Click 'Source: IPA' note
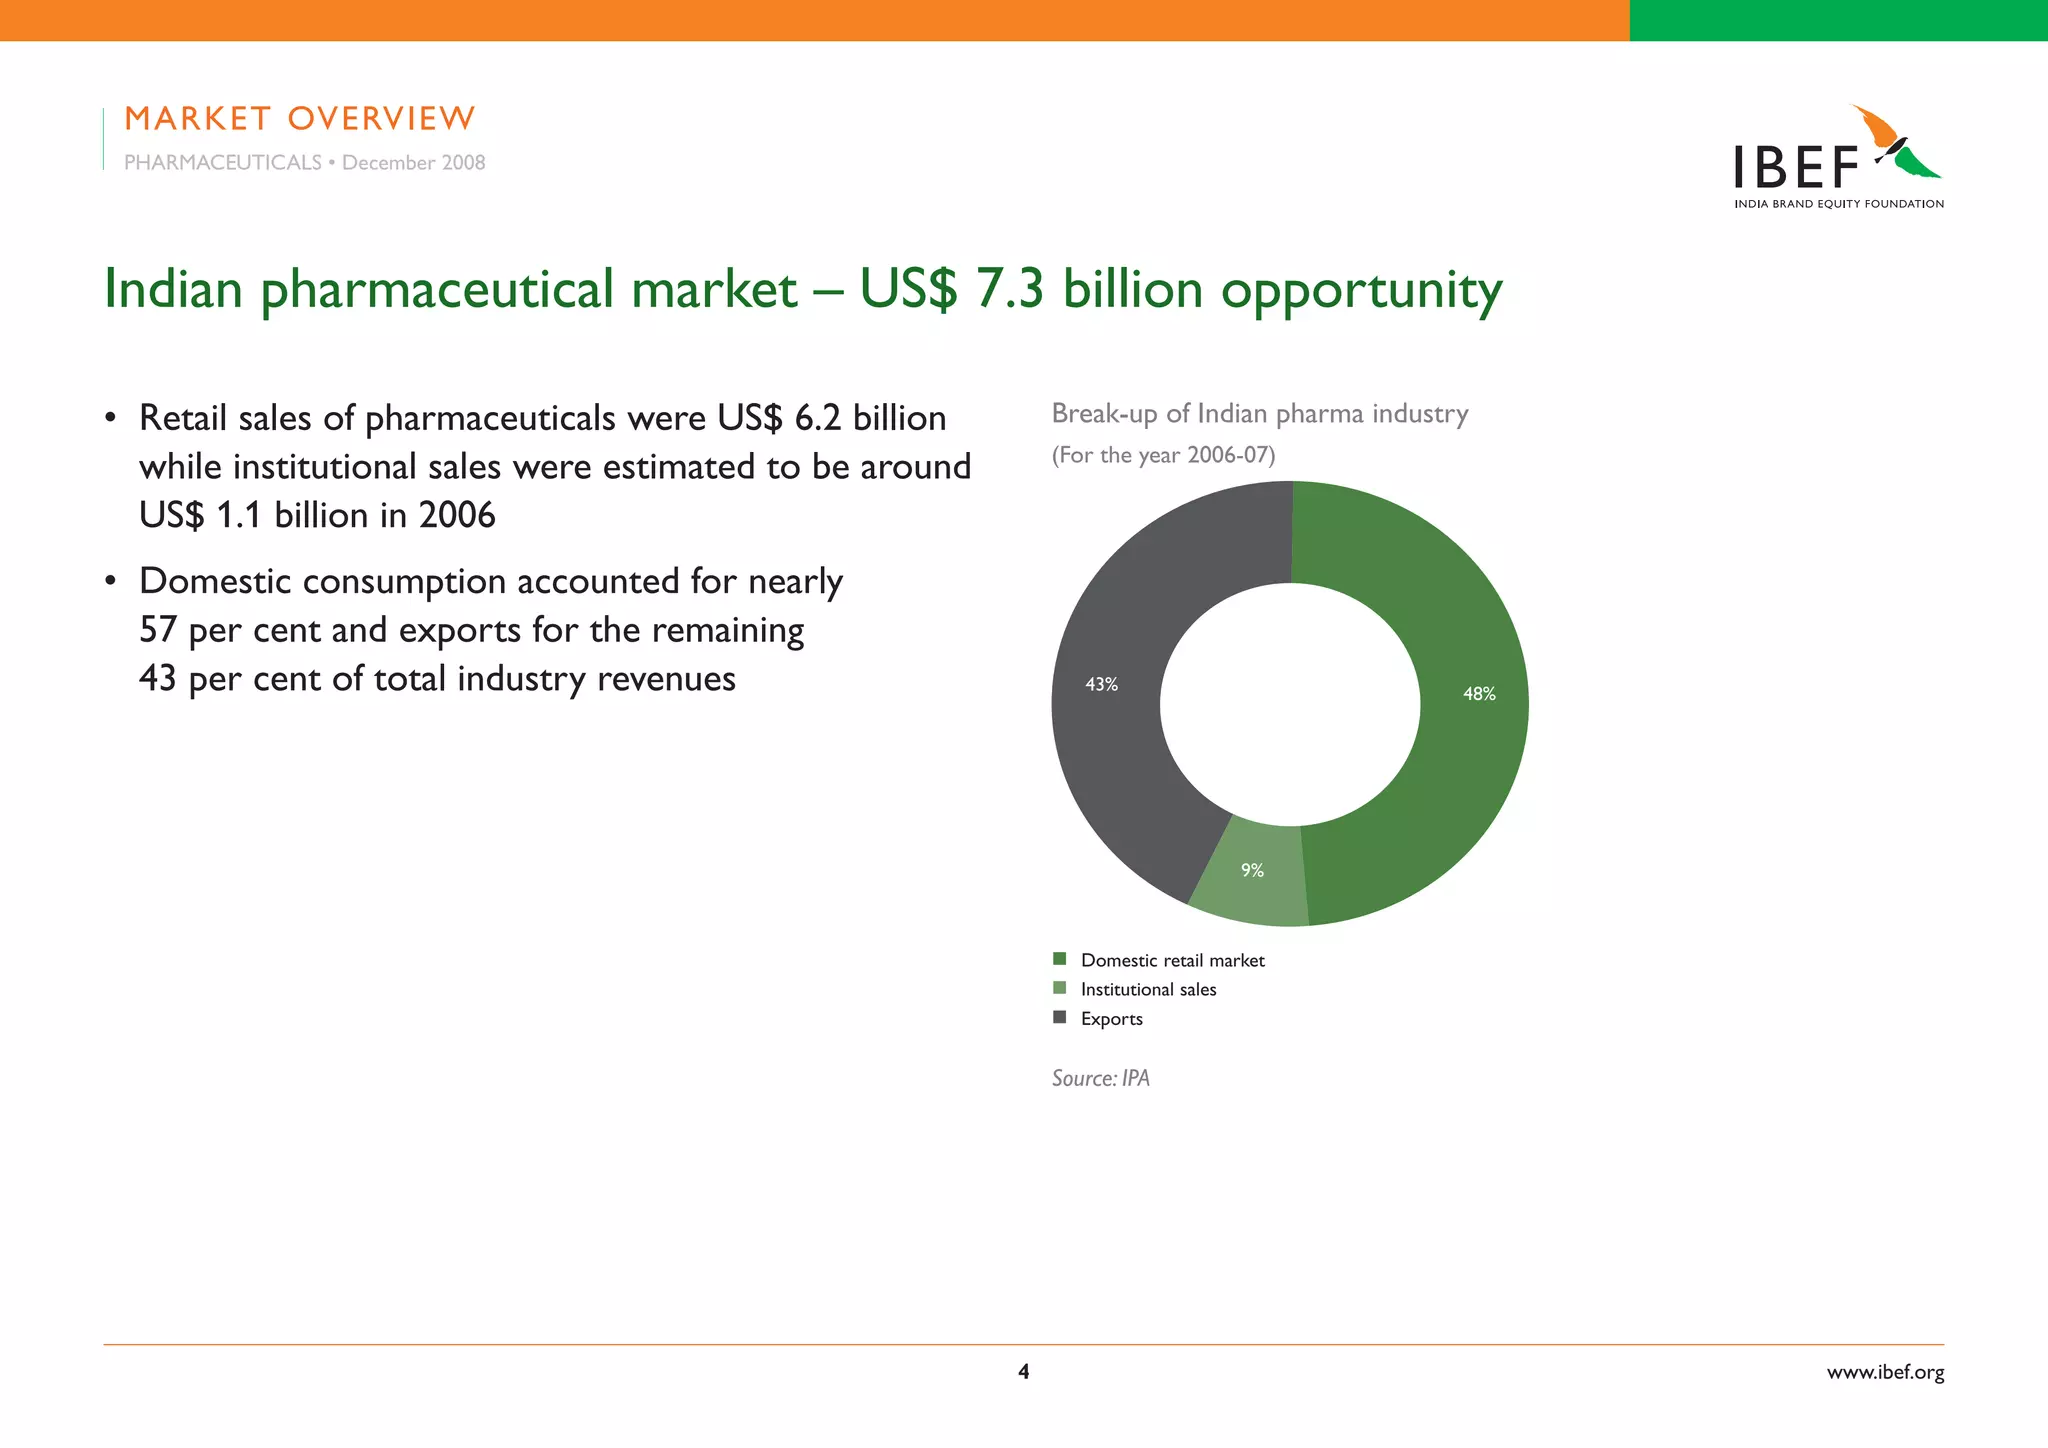This screenshot has height=1448, width=2048. tap(1100, 1078)
